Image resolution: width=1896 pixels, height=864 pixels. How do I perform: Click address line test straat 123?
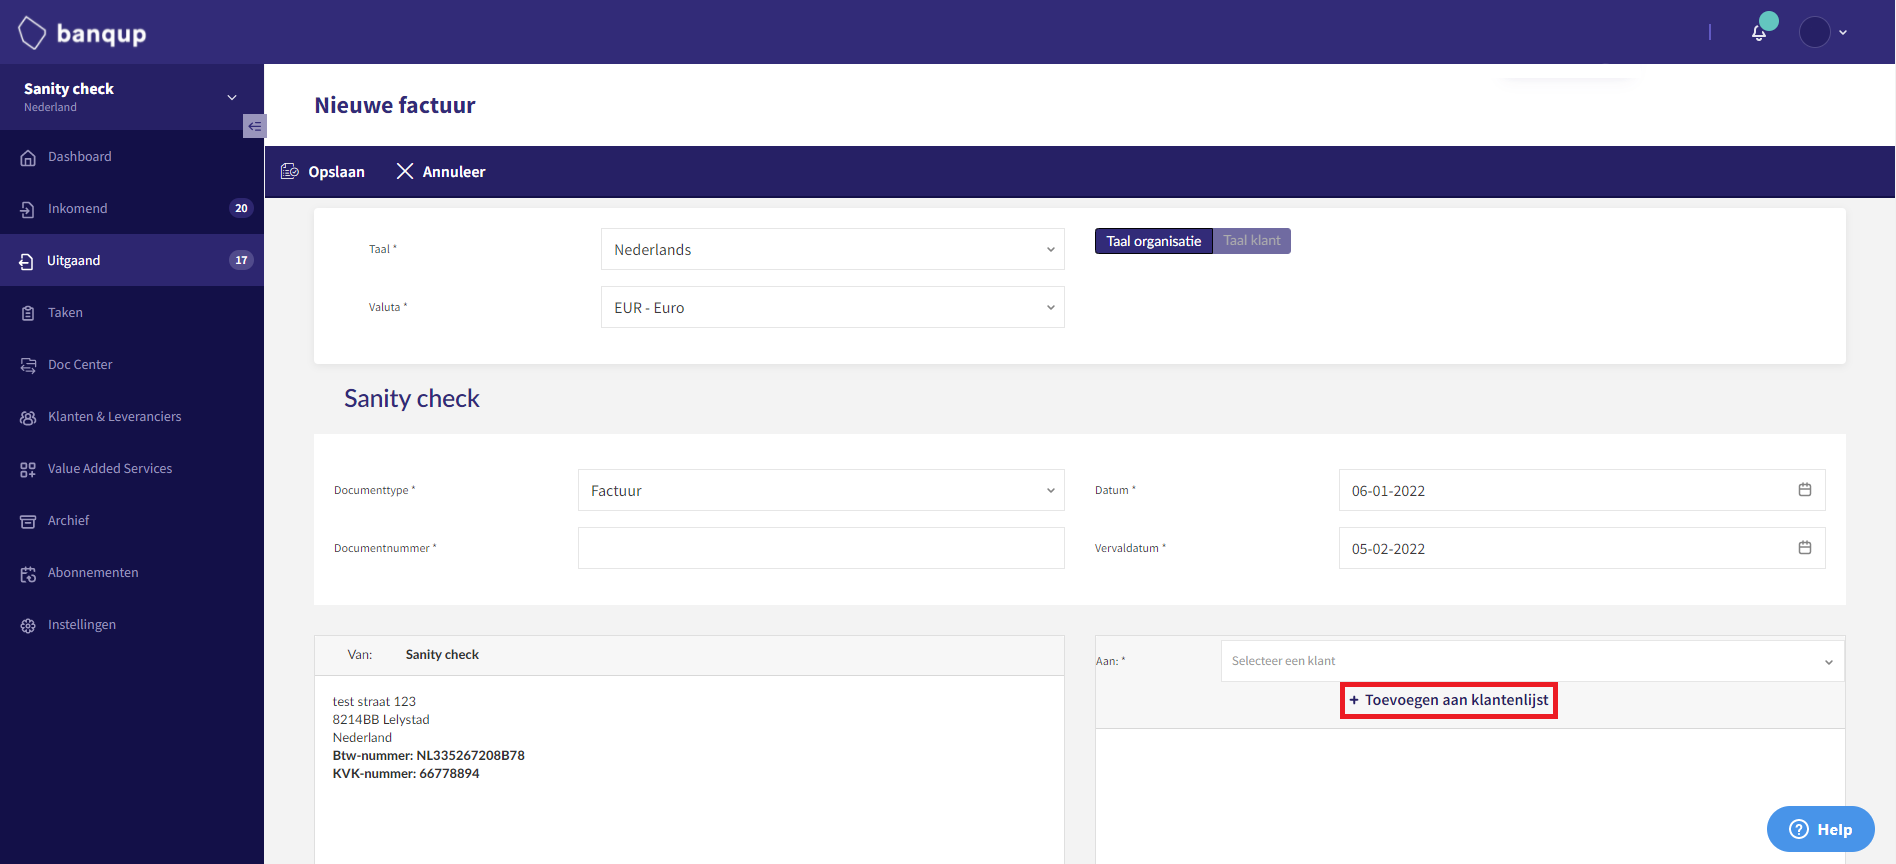click(374, 701)
